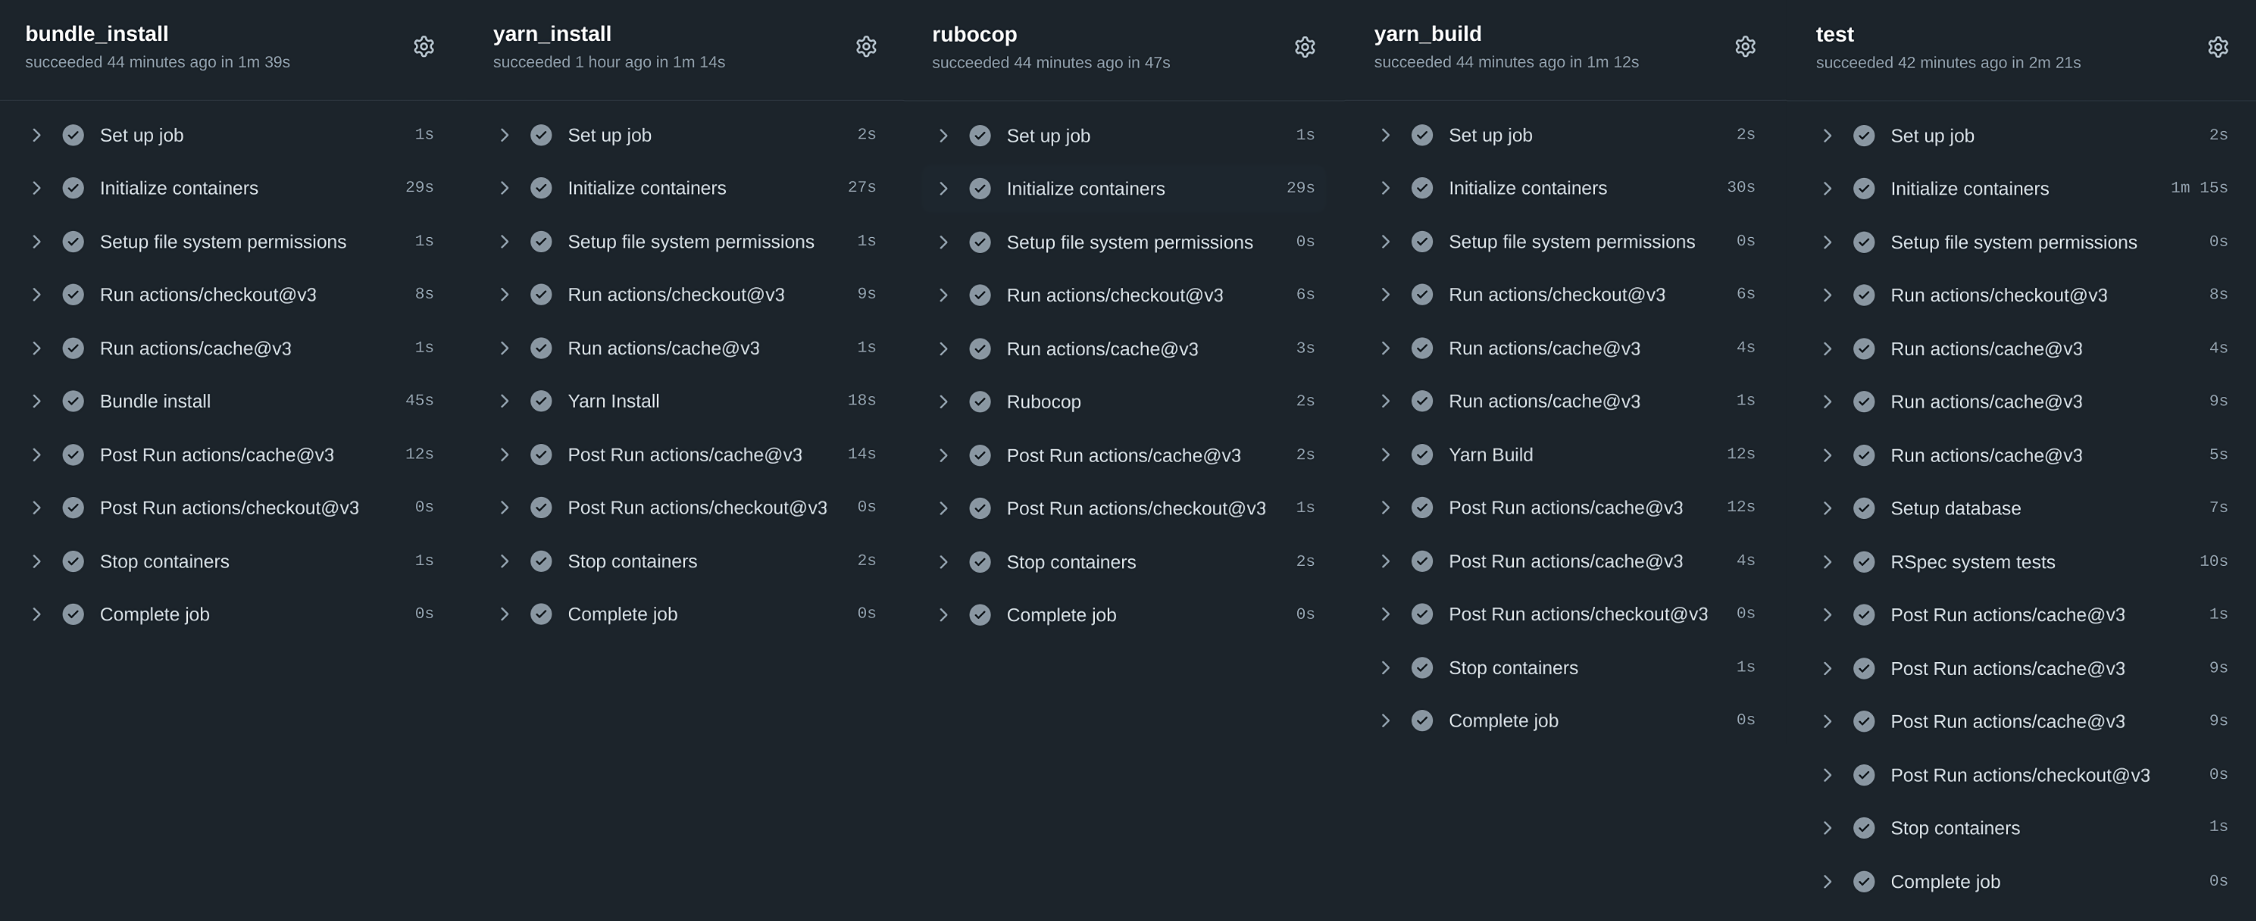Open settings gear for rubocop job
This screenshot has height=921, width=2256.
(x=1305, y=47)
